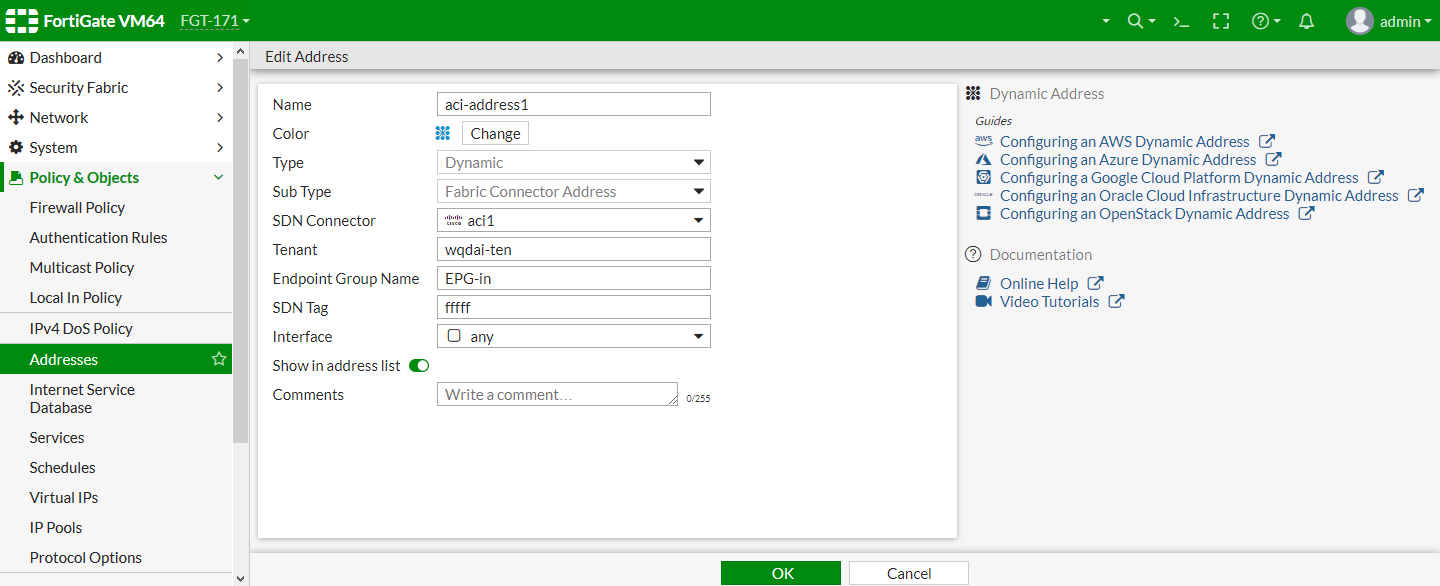
Task: Open the AWS Dynamic Address guide link
Action: pyautogui.click(x=1124, y=141)
